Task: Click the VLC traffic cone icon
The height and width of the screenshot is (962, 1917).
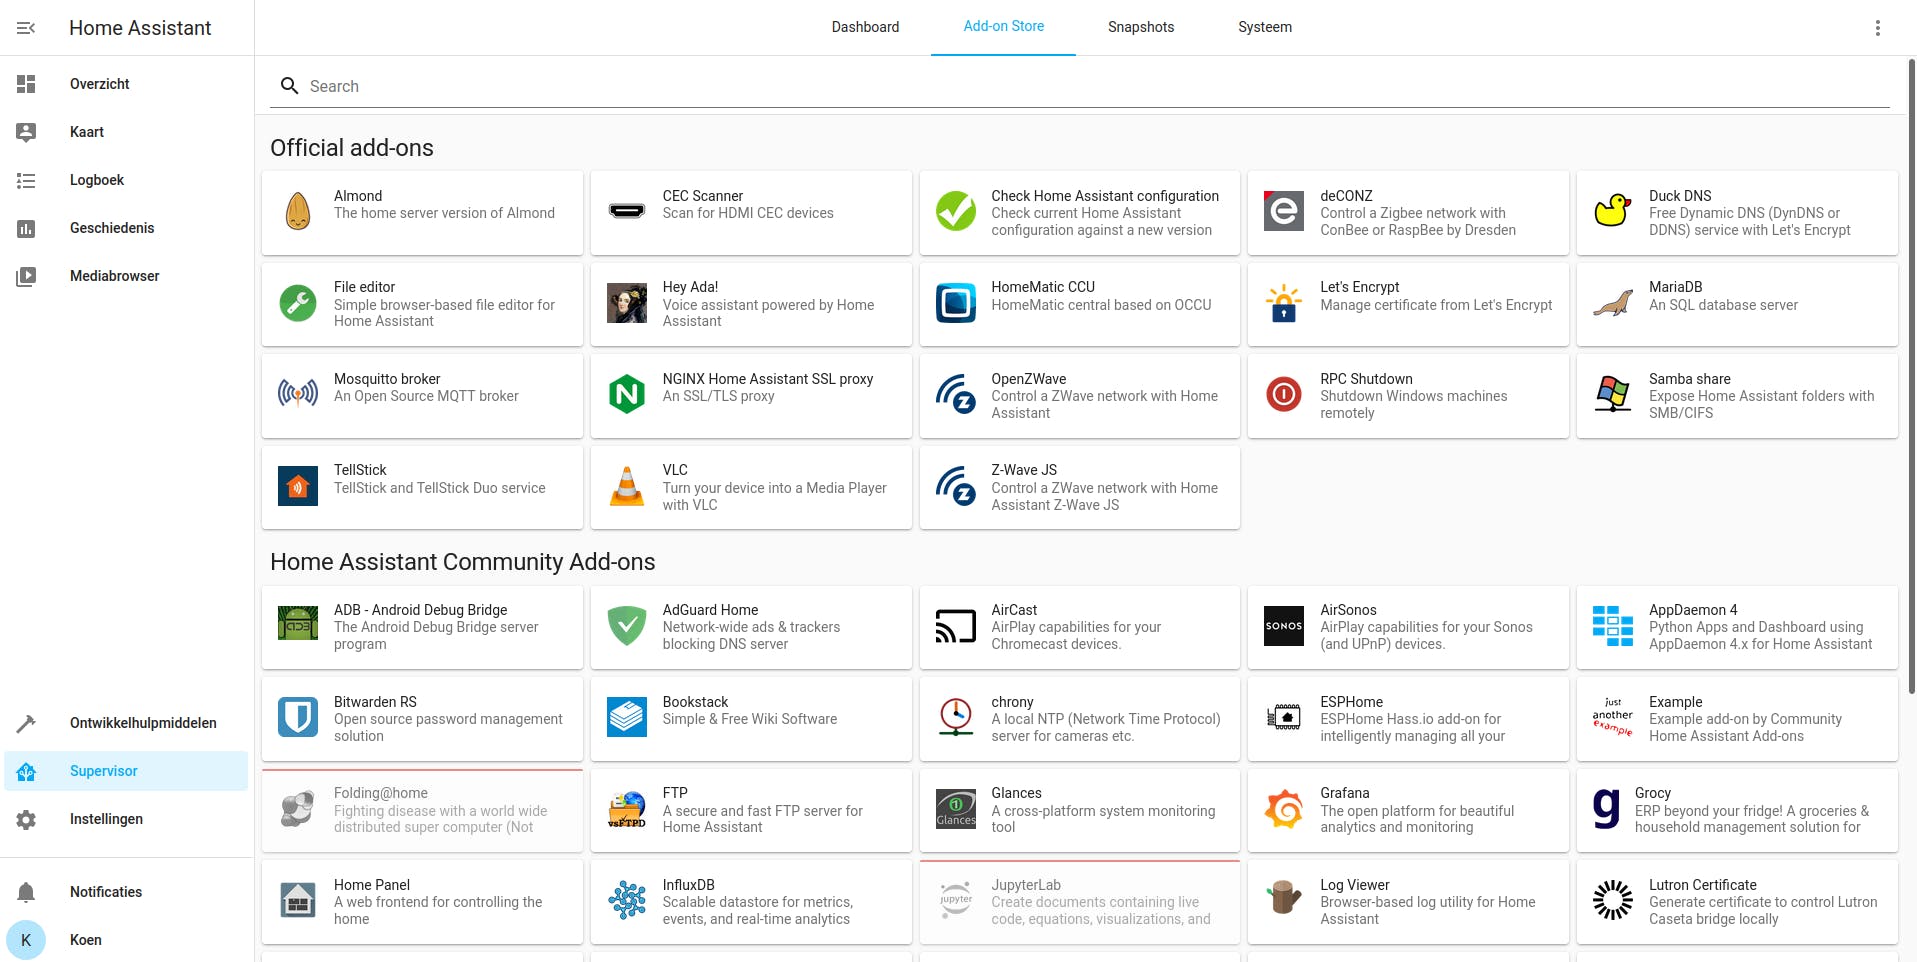Action: (x=627, y=486)
